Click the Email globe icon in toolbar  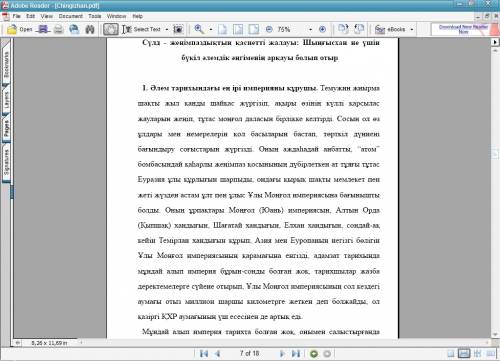[x=74, y=29]
